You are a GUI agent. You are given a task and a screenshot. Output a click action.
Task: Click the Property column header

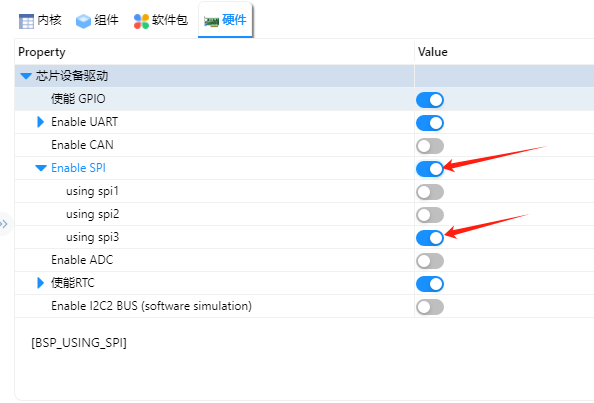[42, 52]
